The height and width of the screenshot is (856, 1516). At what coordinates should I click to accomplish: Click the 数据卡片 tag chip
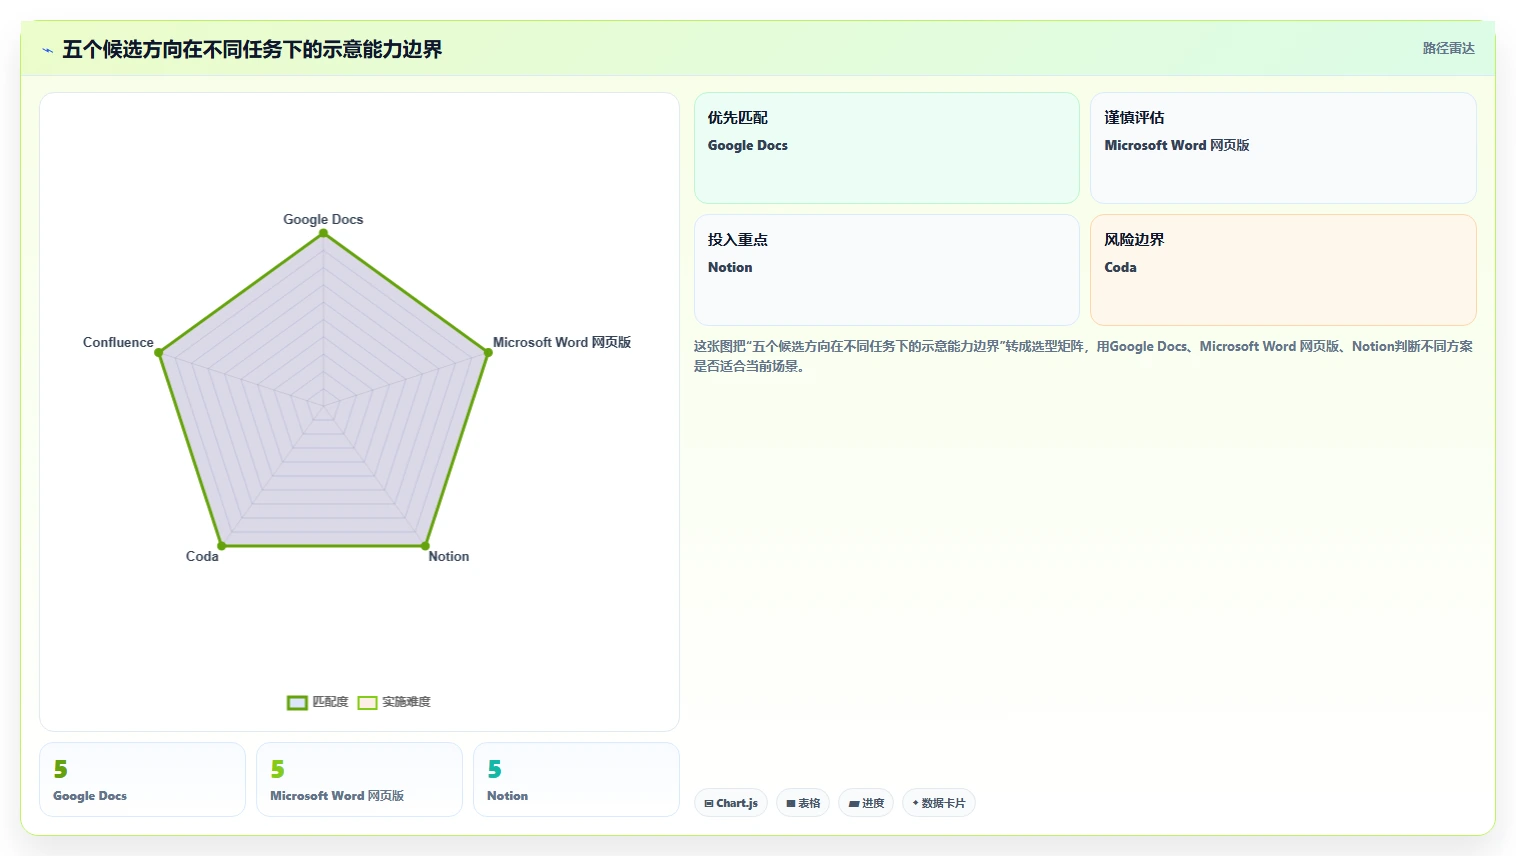point(939,803)
